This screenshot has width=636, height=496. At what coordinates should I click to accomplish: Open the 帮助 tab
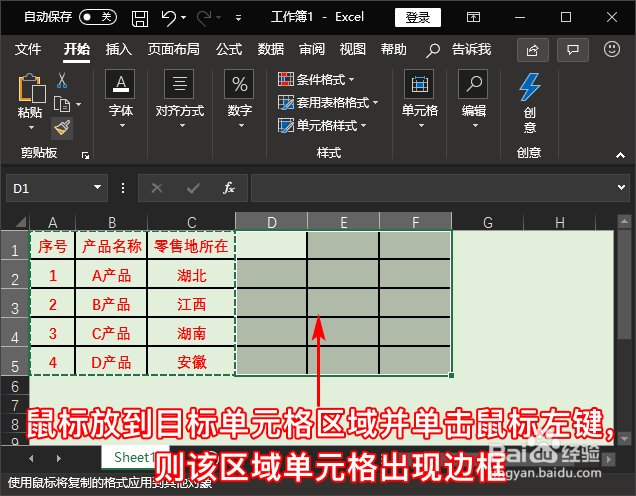click(x=393, y=49)
